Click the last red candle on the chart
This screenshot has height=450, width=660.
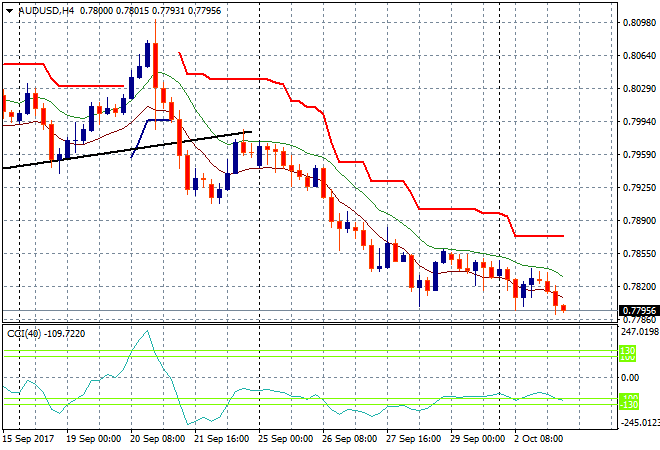pos(564,307)
